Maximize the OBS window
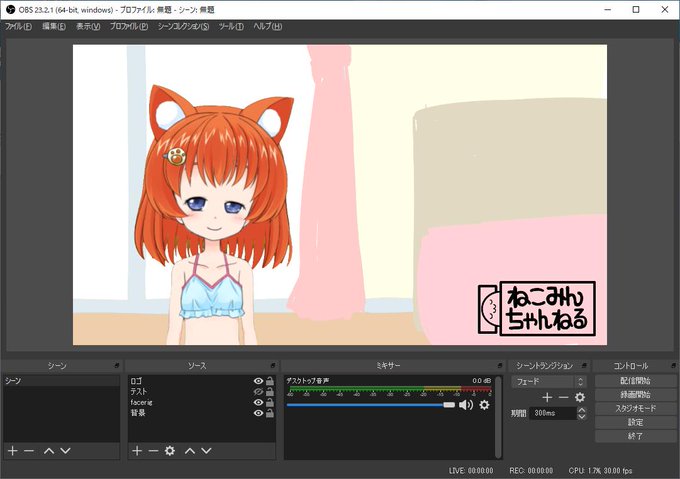680x479 pixels. (x=636, y=10)
